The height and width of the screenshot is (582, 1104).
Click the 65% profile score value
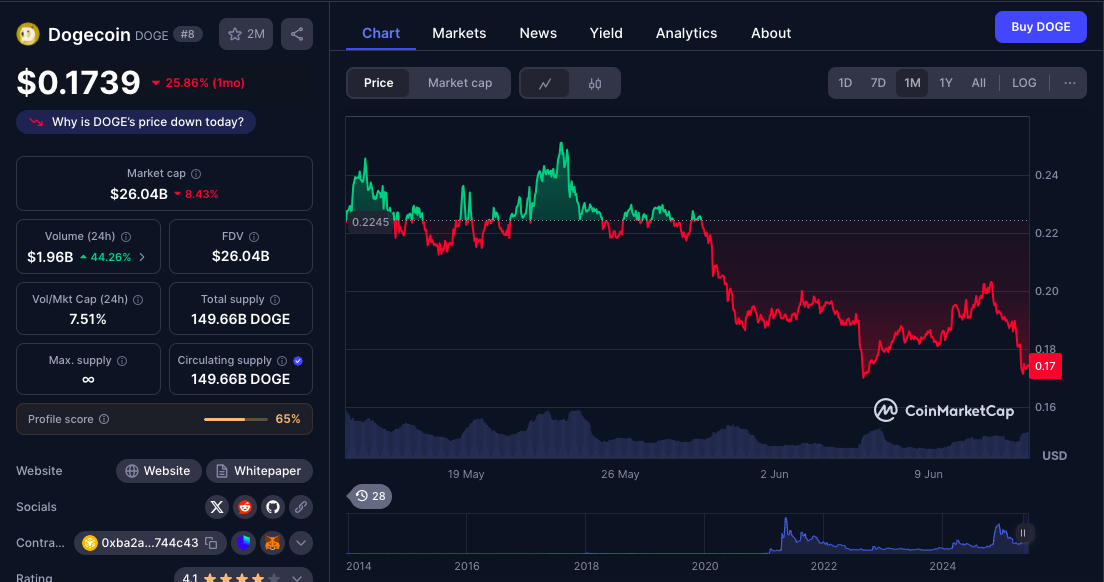[288, 419]
